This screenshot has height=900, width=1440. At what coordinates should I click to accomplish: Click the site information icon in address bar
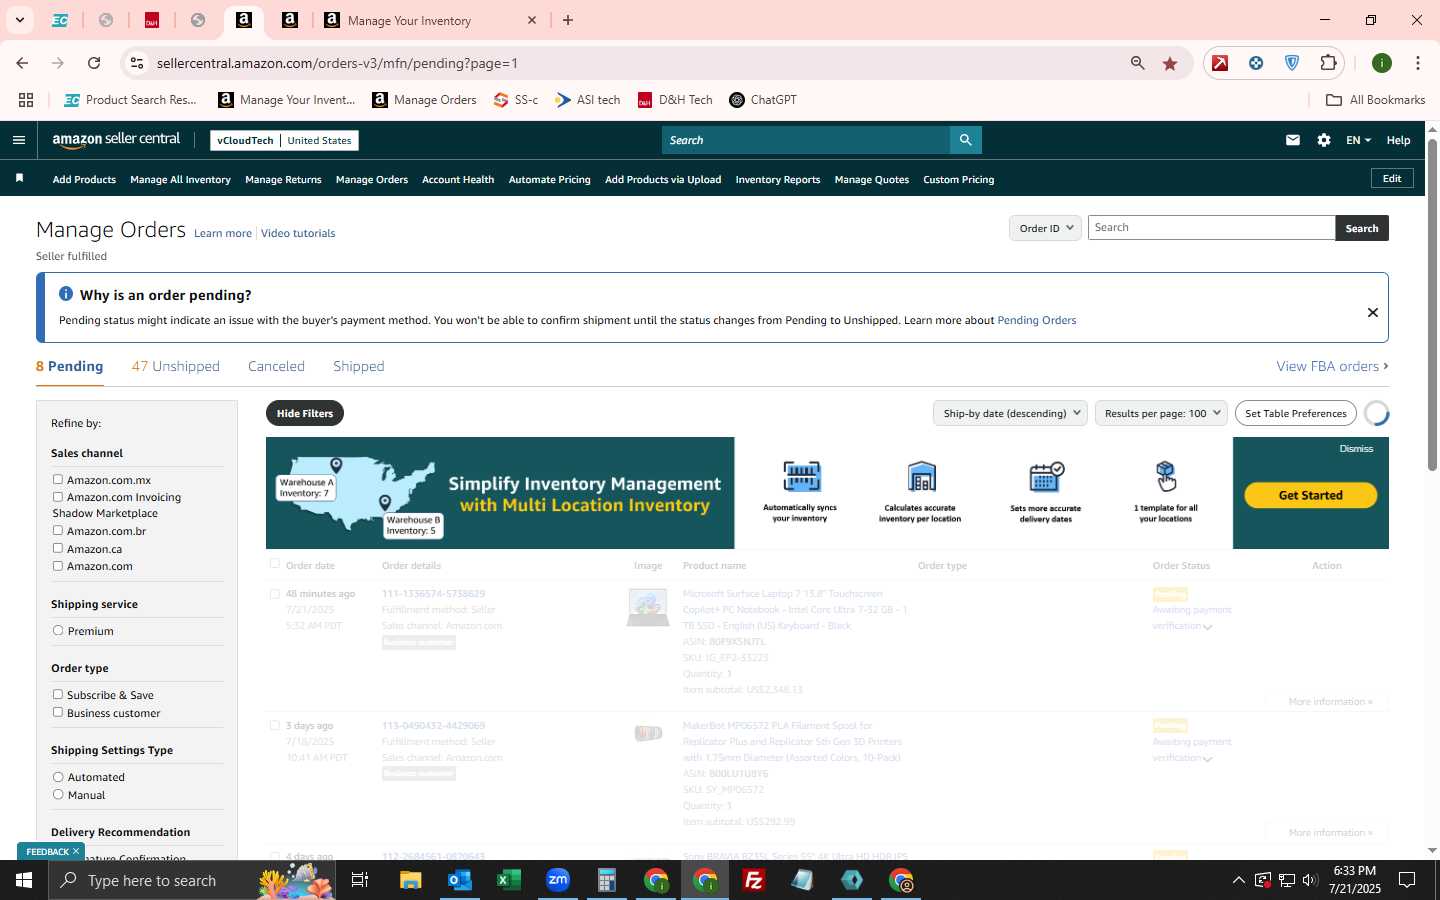click(x=137, y=63)
